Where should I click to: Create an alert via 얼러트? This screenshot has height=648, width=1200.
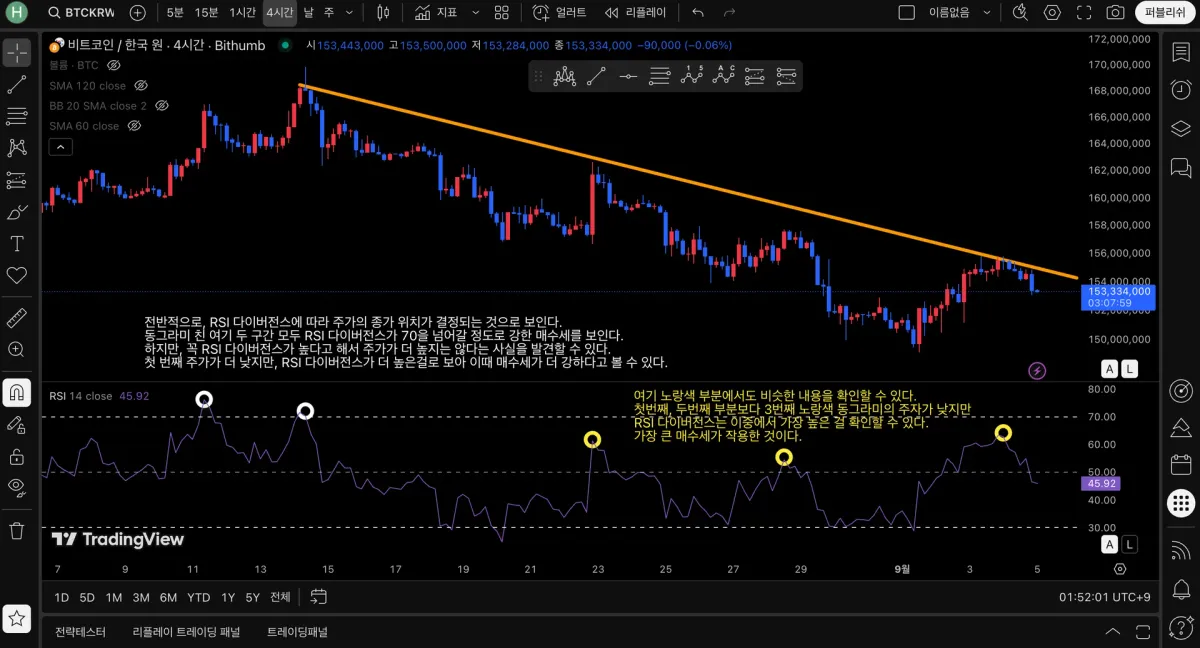click(x=559, y=13)
